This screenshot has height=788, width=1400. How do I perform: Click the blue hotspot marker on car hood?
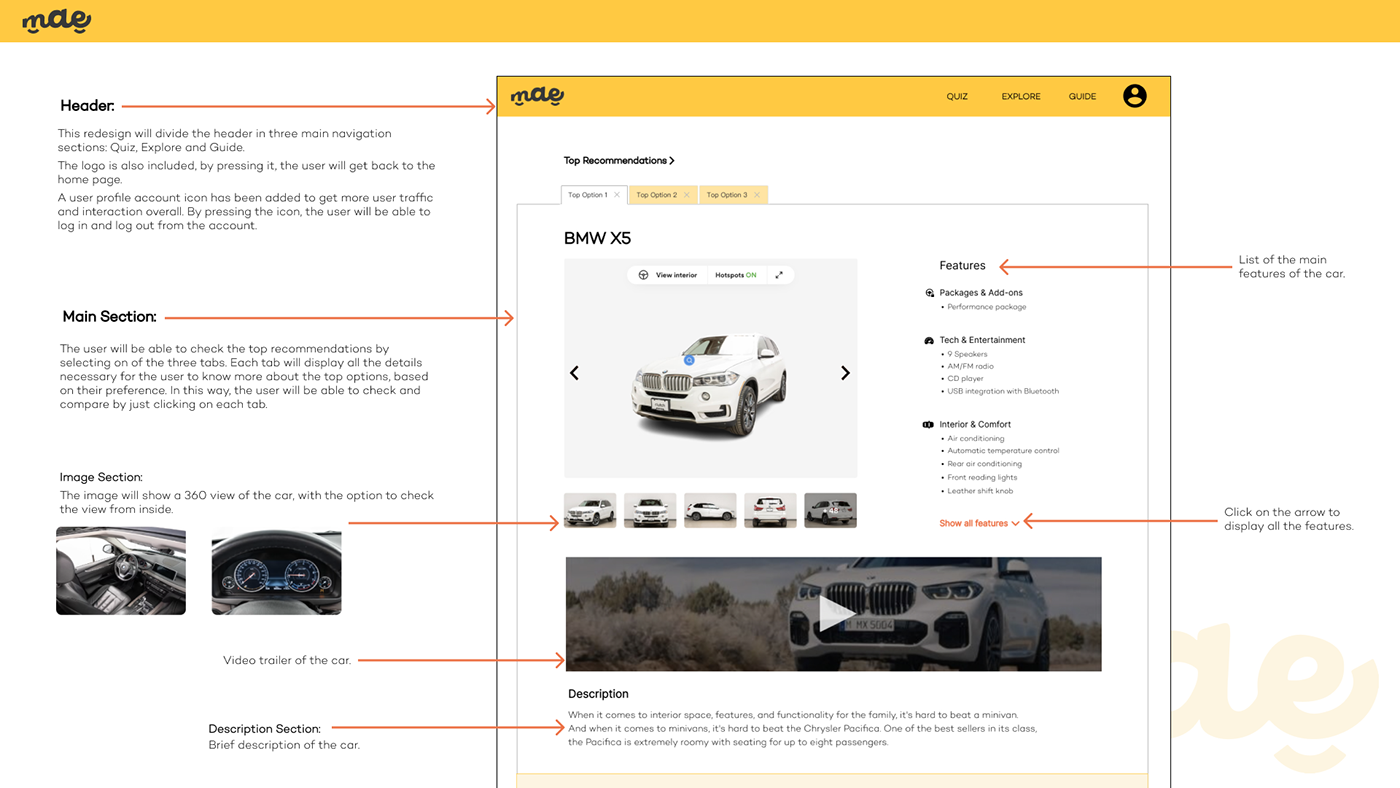689,359
